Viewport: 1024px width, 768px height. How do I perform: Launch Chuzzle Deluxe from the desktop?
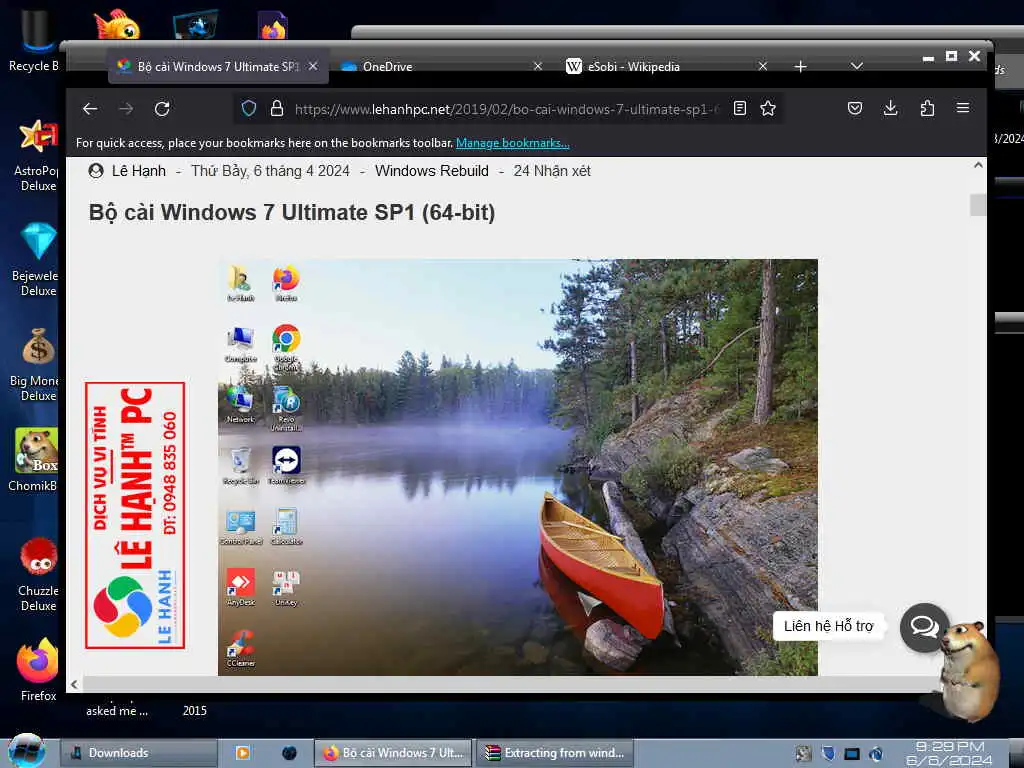tap(38, 575)
